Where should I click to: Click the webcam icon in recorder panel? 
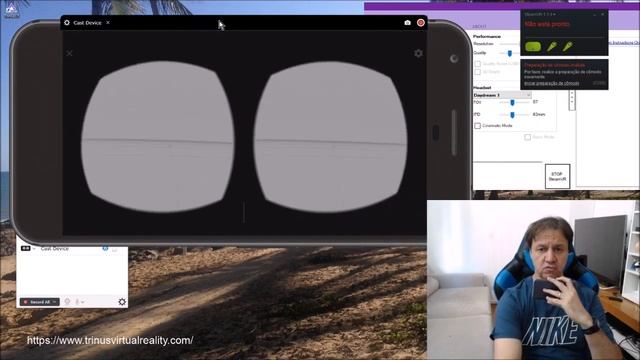point(67,302)
